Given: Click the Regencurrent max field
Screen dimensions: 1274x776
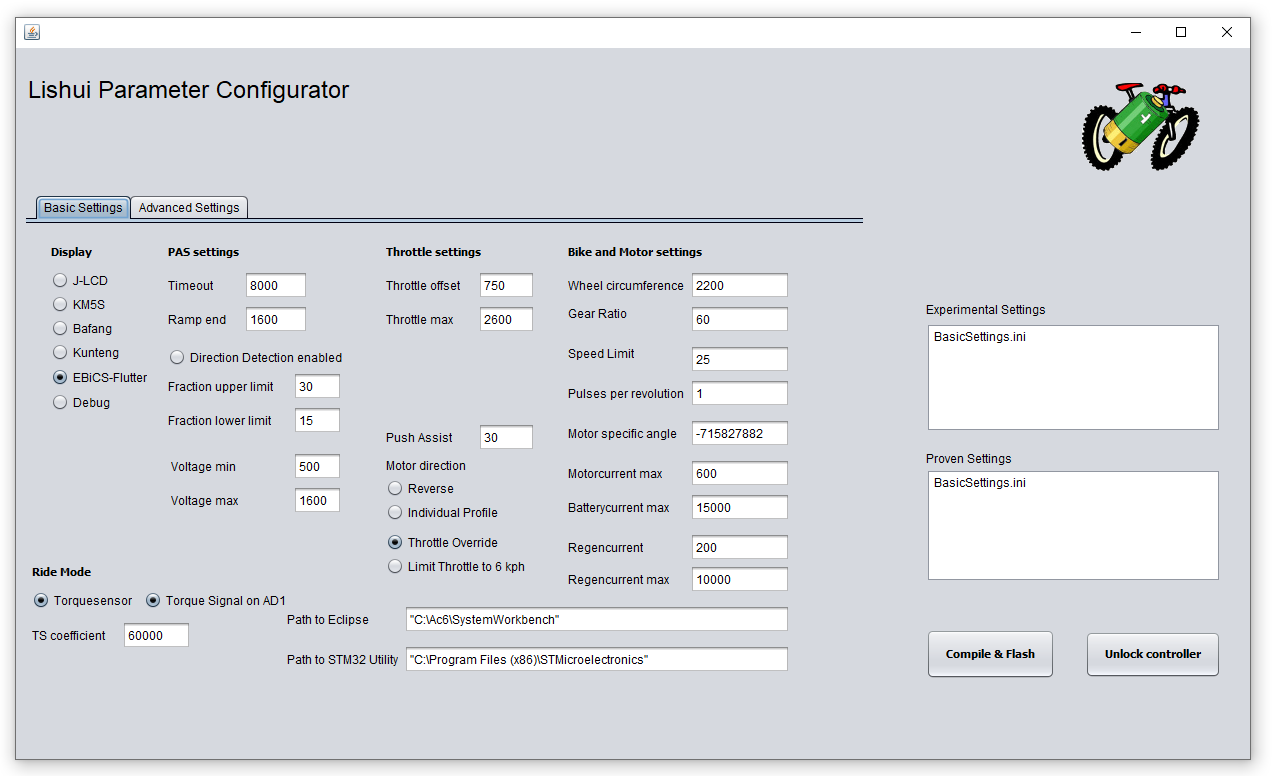Looking at the screenshot, I should (740, 579).
